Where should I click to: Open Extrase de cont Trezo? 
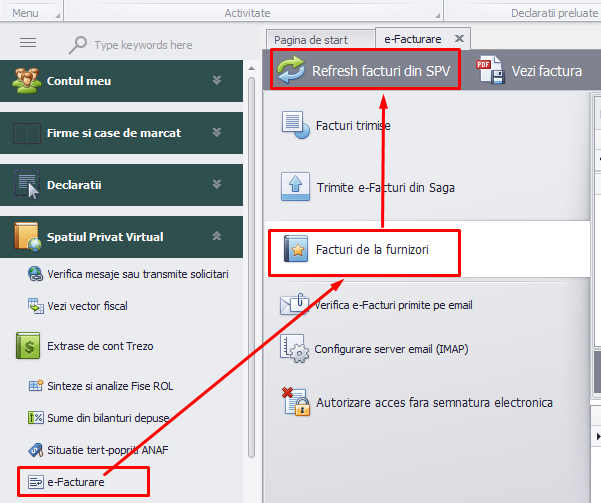coord(100,346)
